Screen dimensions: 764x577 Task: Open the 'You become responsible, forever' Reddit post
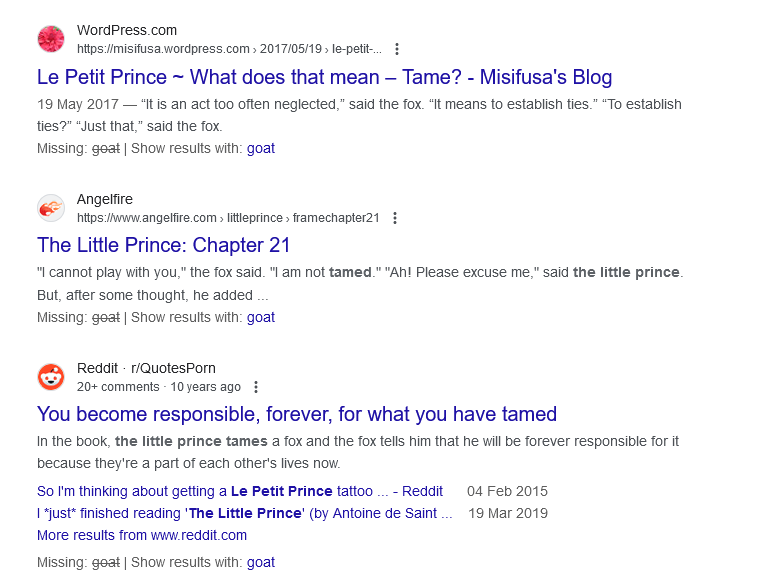tap(296, 414)
